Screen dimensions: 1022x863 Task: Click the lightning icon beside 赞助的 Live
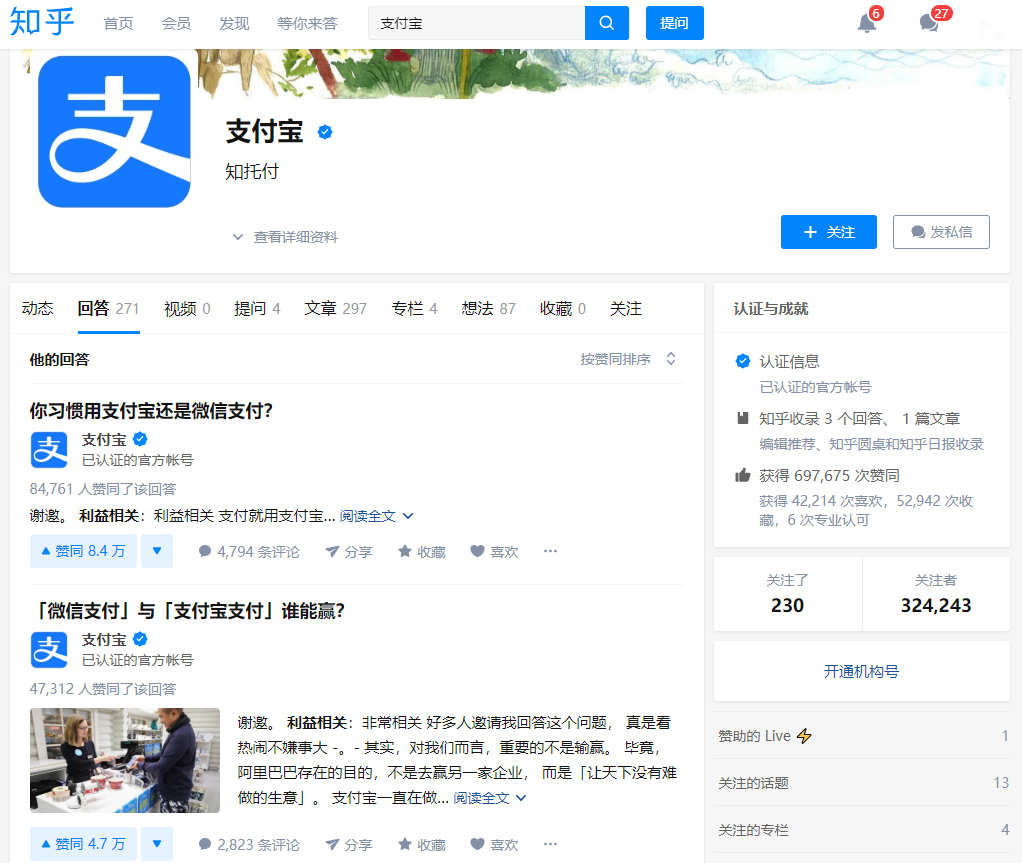pos(804,736)
